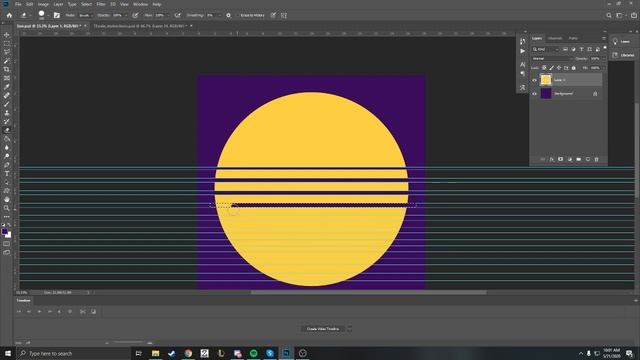Image resolution: width=640 pixels, height=360 pixels.
Task: Open smoothing options gear
Action: click(229, 15)
